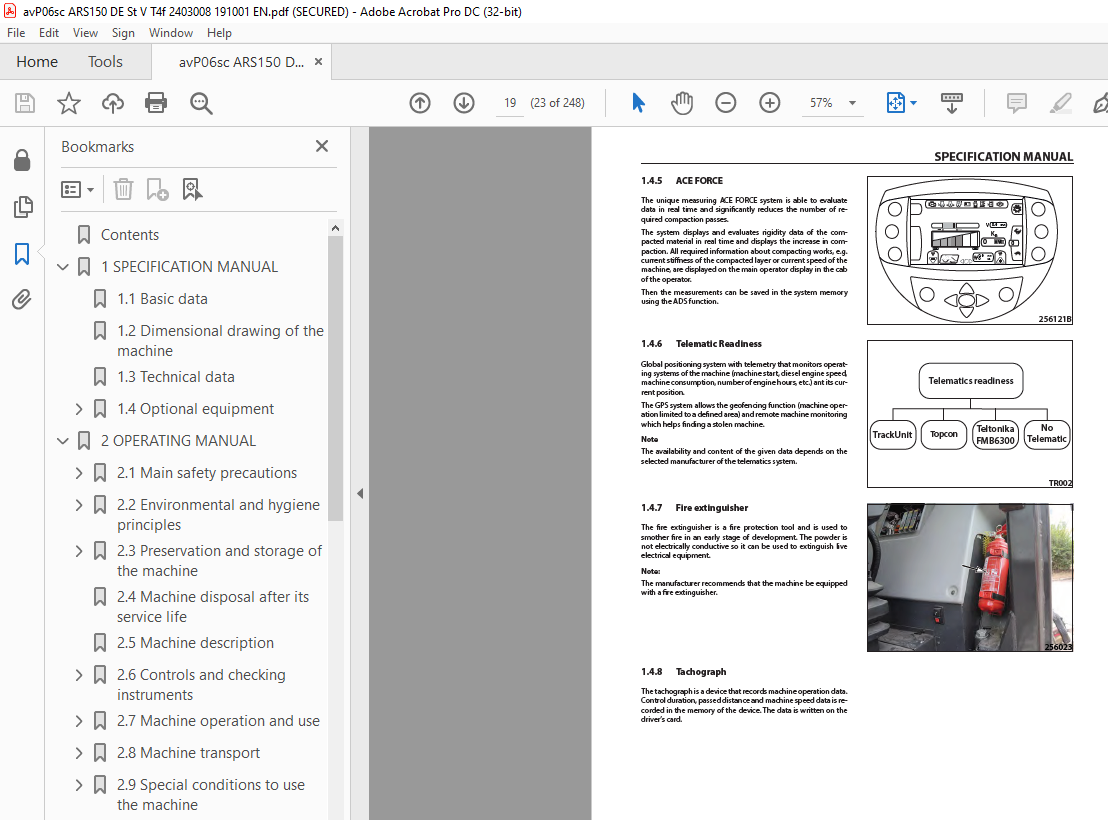Open the zoom level dropdown
Viewport: 1108px width, 820px height.
tap(852, 103)
